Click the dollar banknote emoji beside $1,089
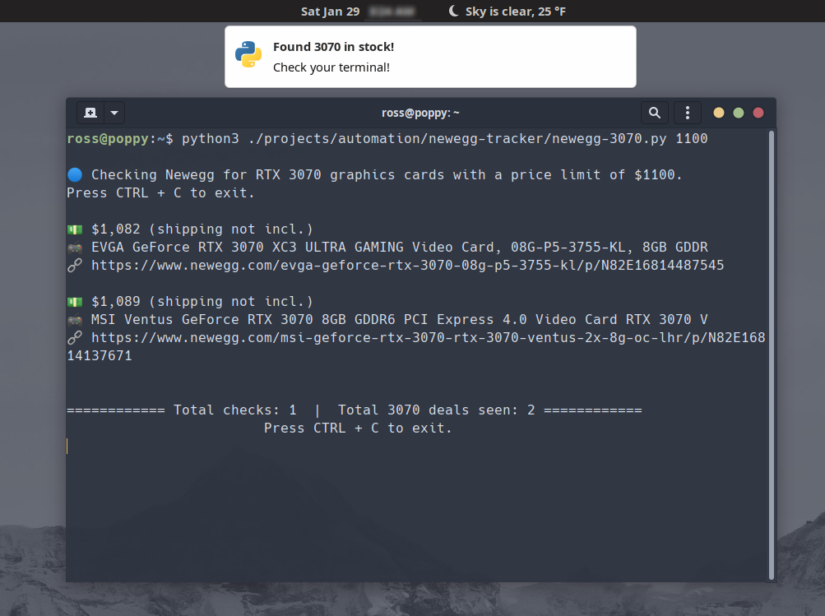 [74, 301]
